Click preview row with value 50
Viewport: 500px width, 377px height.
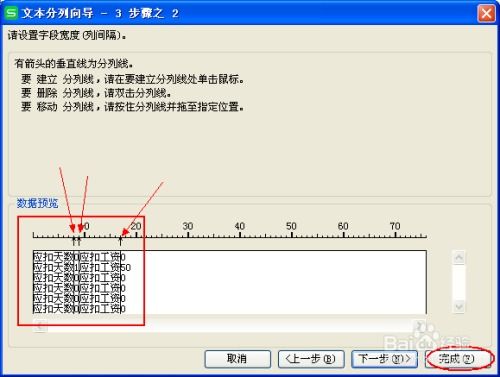82,267
